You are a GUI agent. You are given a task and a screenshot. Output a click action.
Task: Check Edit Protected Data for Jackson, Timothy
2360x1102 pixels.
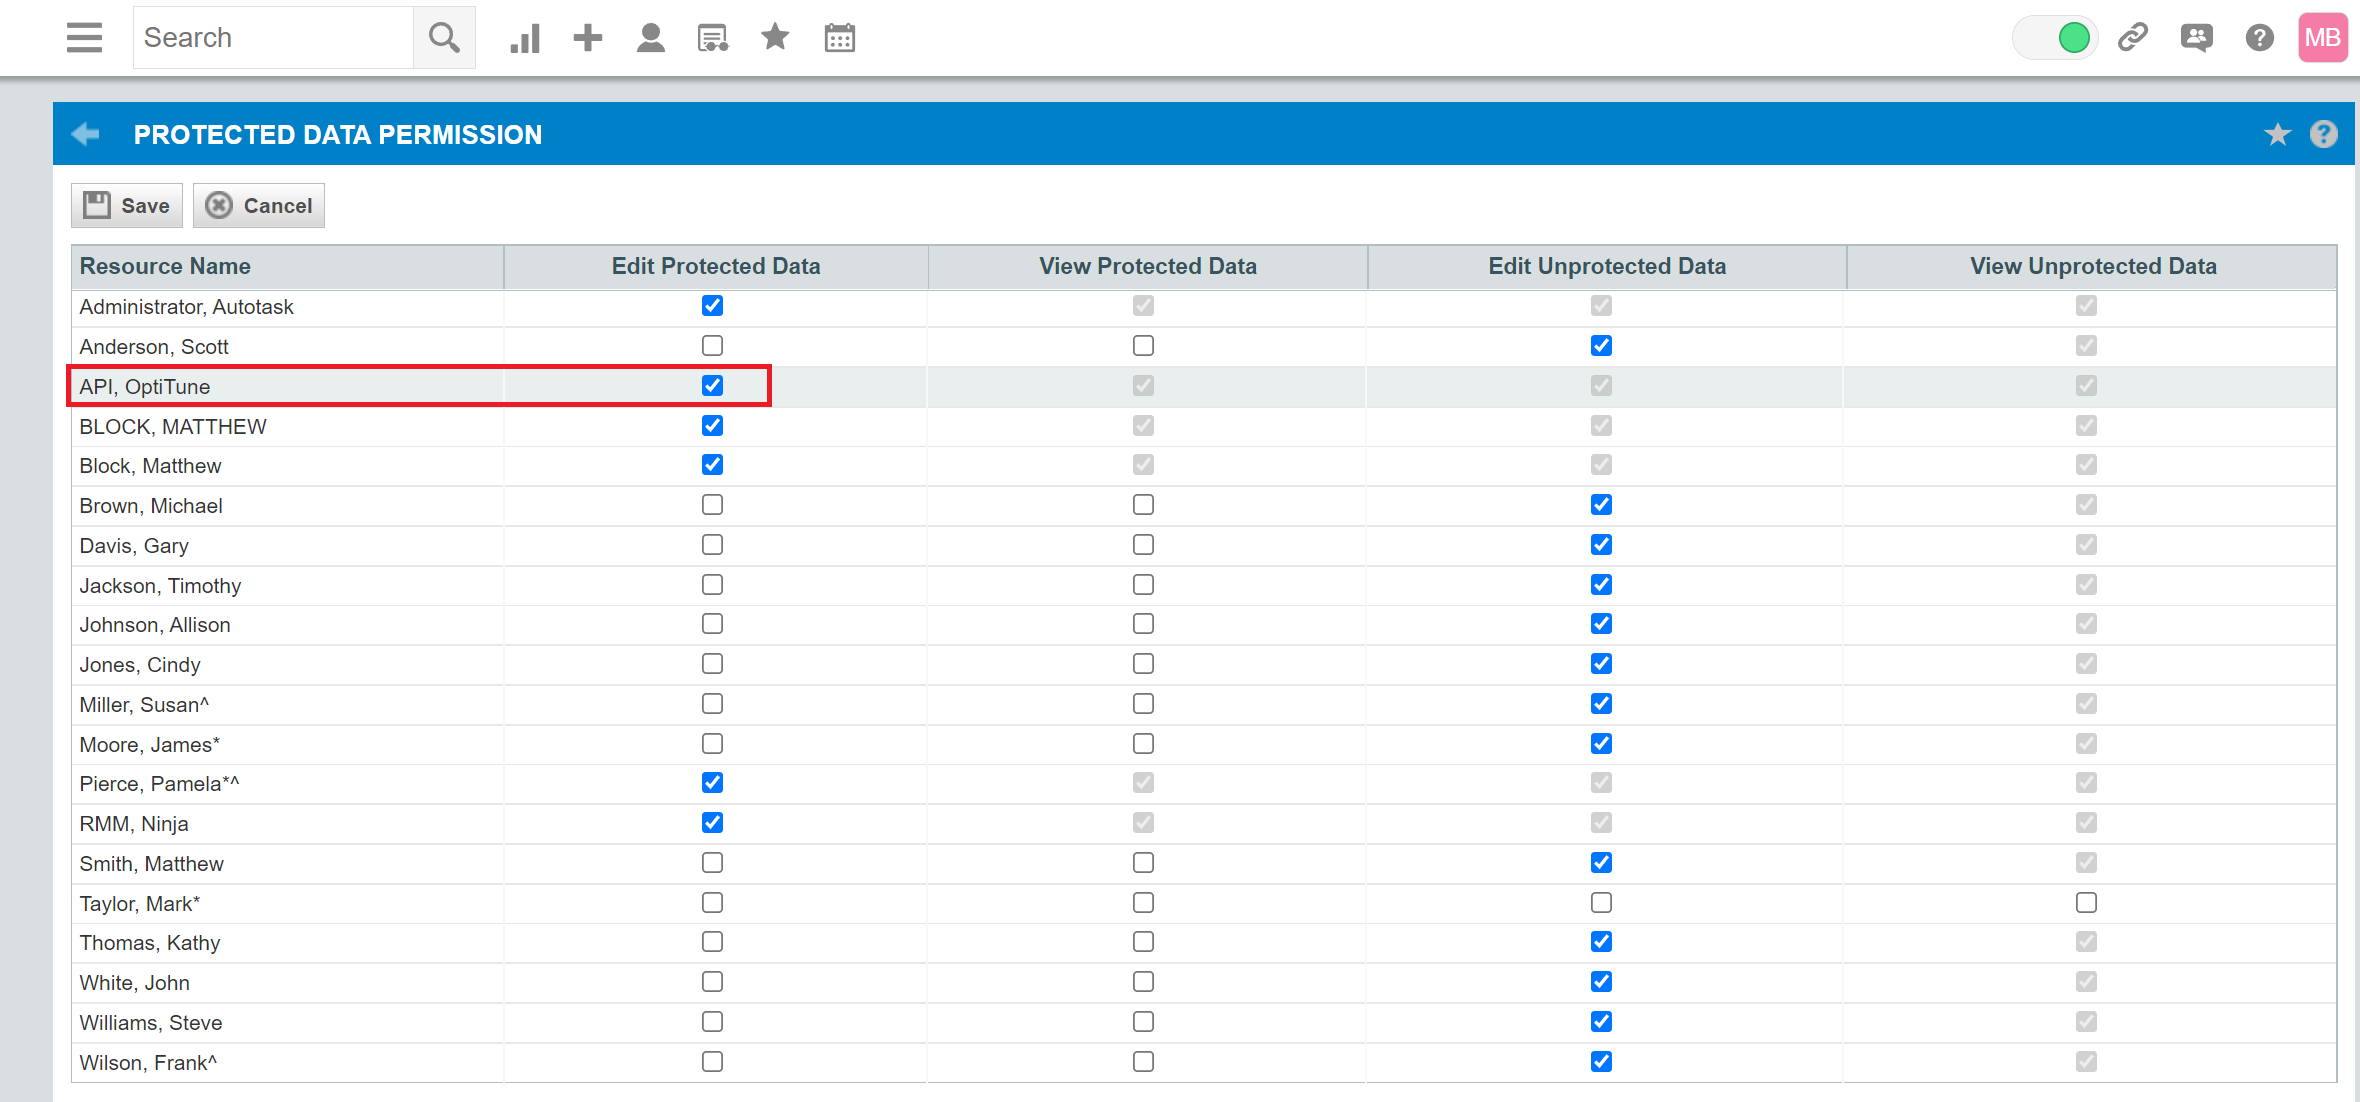[x=712, y=585]
